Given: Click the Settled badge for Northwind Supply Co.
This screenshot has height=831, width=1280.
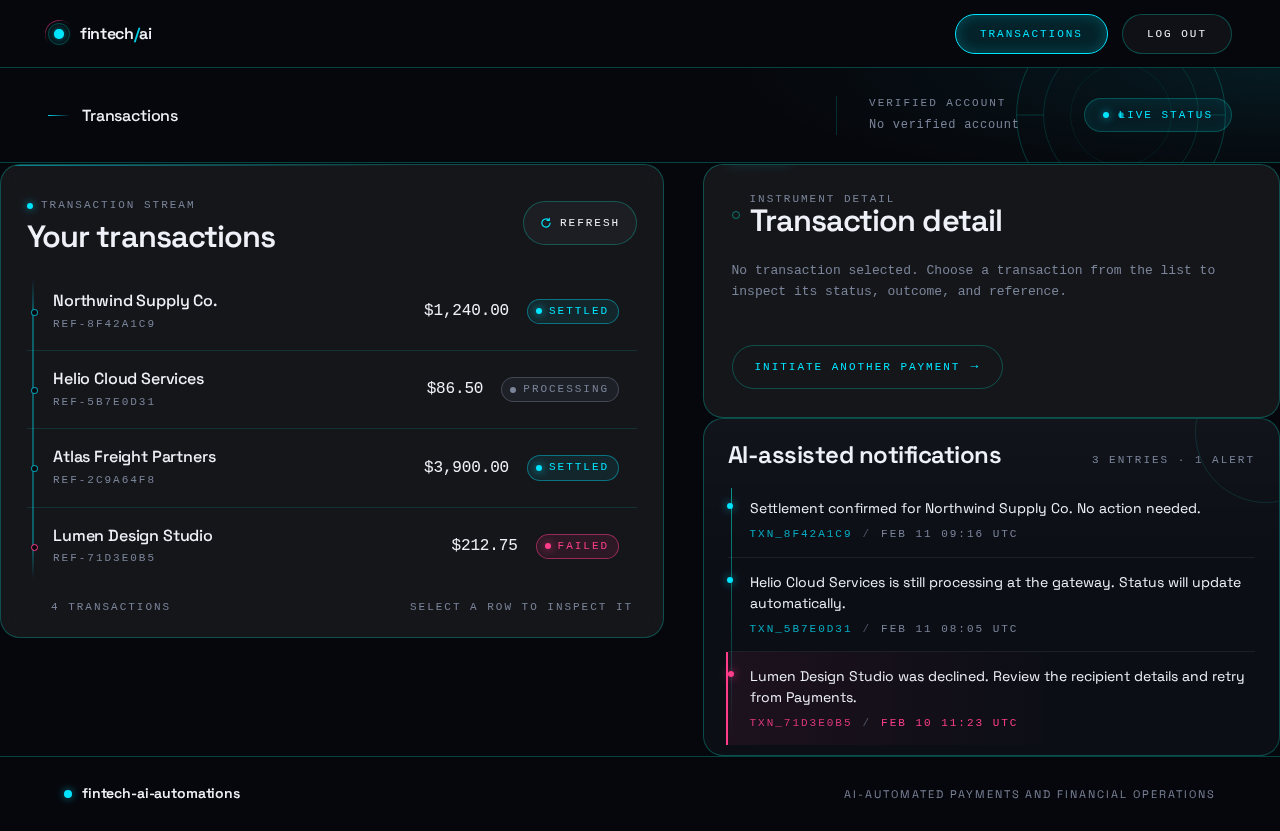Looking at the screenshot, I should [573, 311].
